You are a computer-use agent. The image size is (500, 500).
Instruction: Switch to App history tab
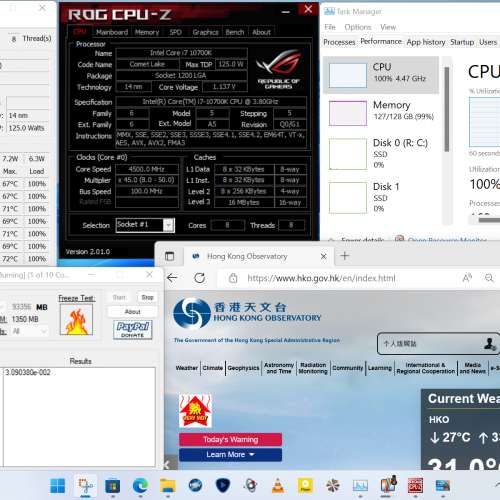click(426, 42)
